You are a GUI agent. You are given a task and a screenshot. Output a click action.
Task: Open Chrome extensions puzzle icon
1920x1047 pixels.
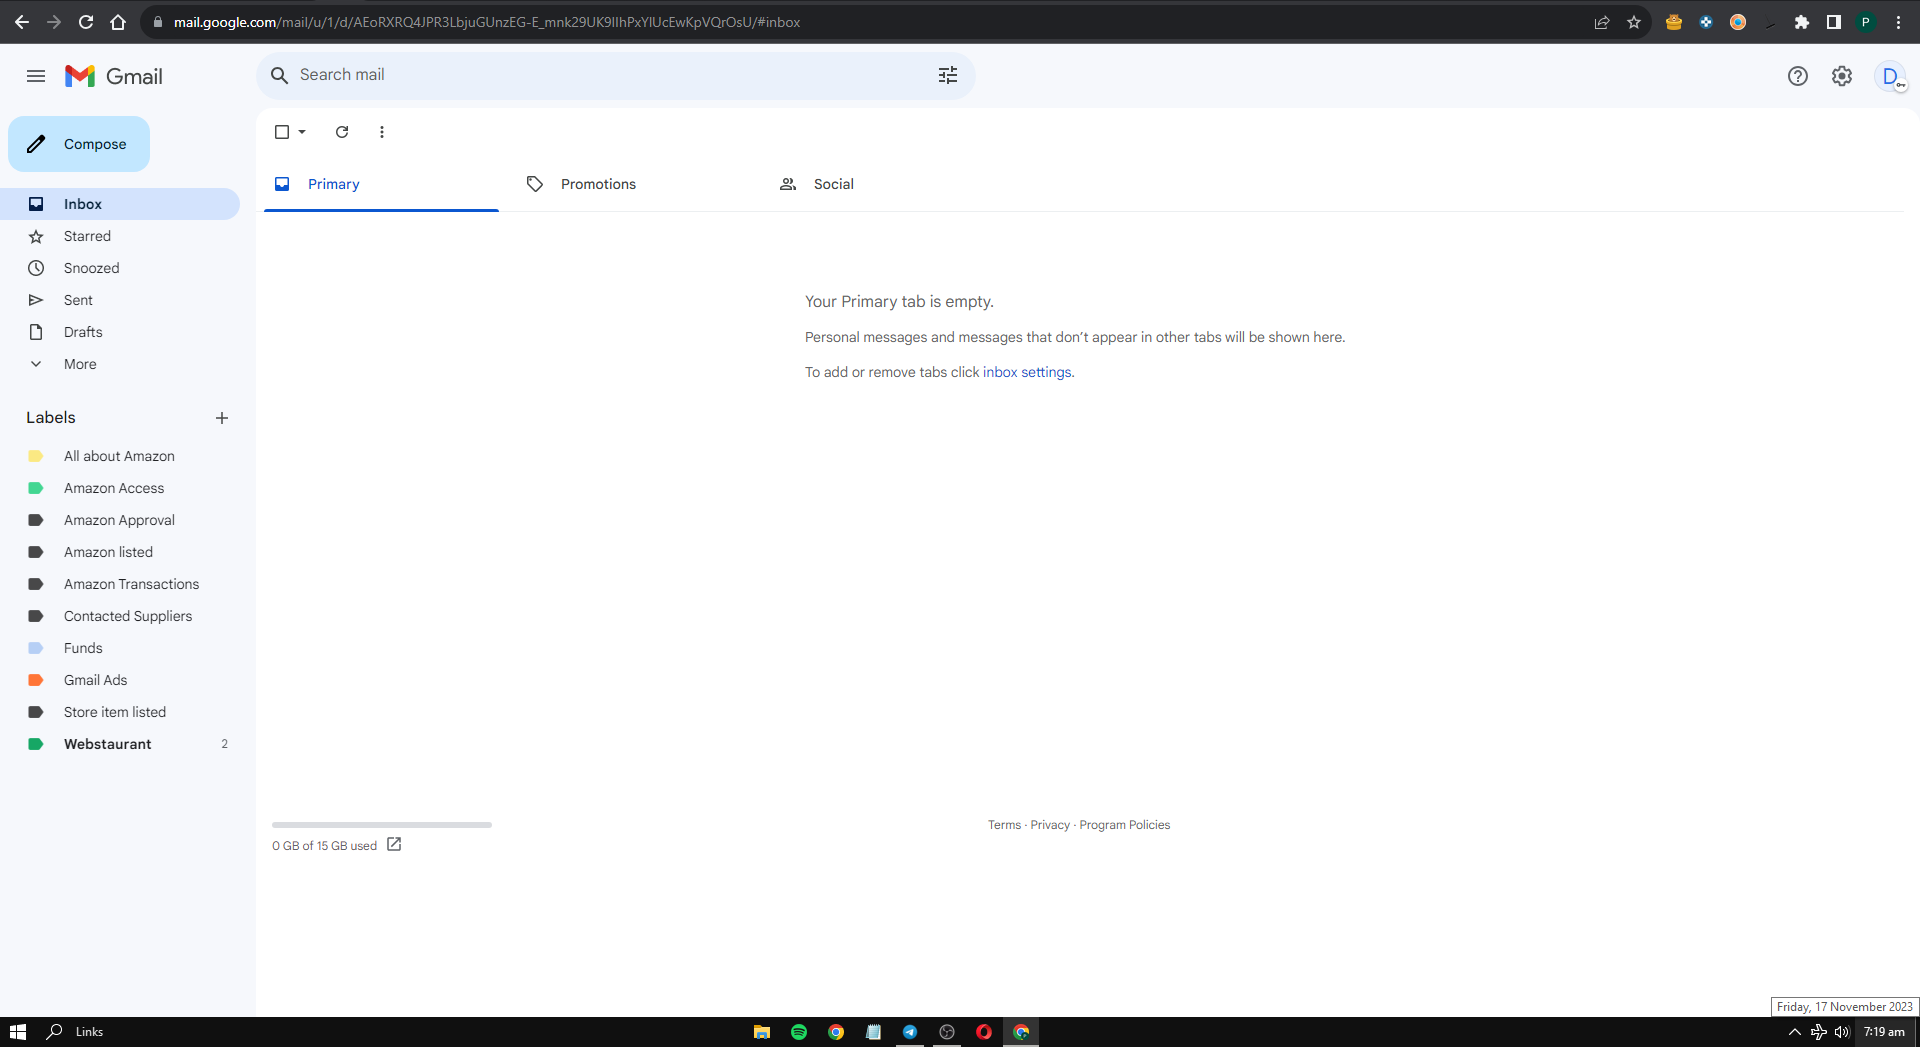tap(1802, 22)
